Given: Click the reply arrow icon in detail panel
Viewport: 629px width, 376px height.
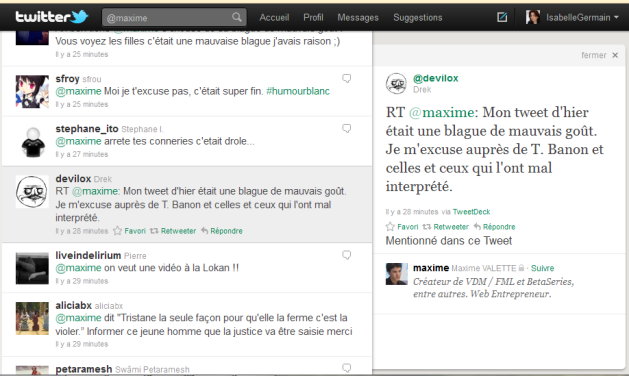Looking at the screenshot, I should pyautogui.click(x=477, y=227).
